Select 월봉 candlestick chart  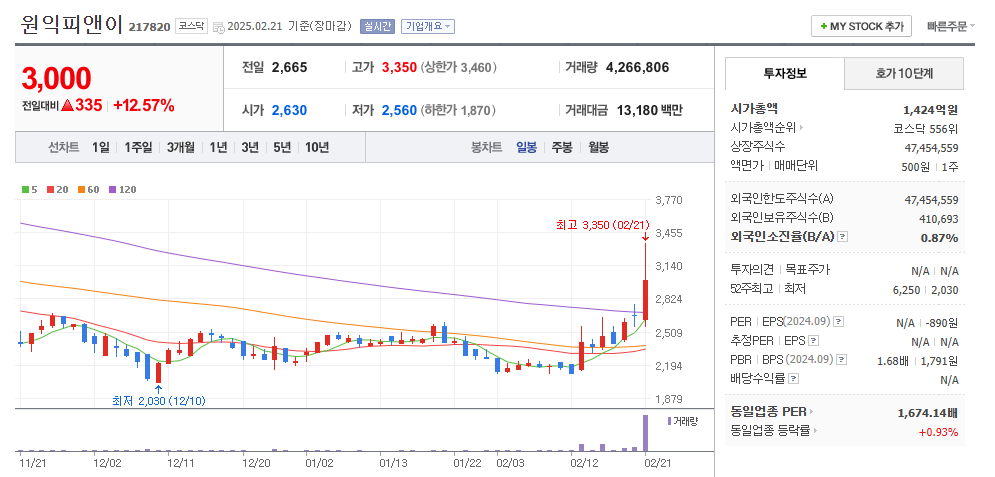[598, 147]
